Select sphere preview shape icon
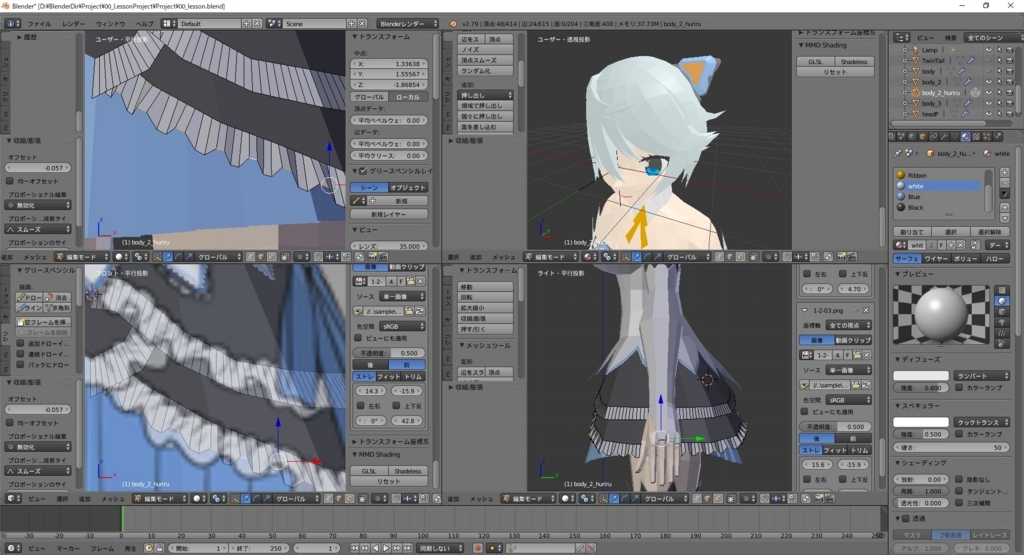 tap(1002, 301)
